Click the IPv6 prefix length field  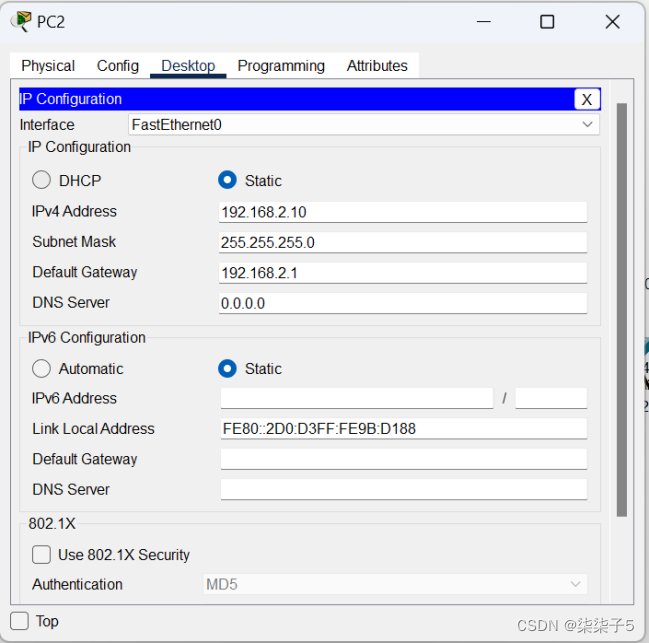pos(551,398)
